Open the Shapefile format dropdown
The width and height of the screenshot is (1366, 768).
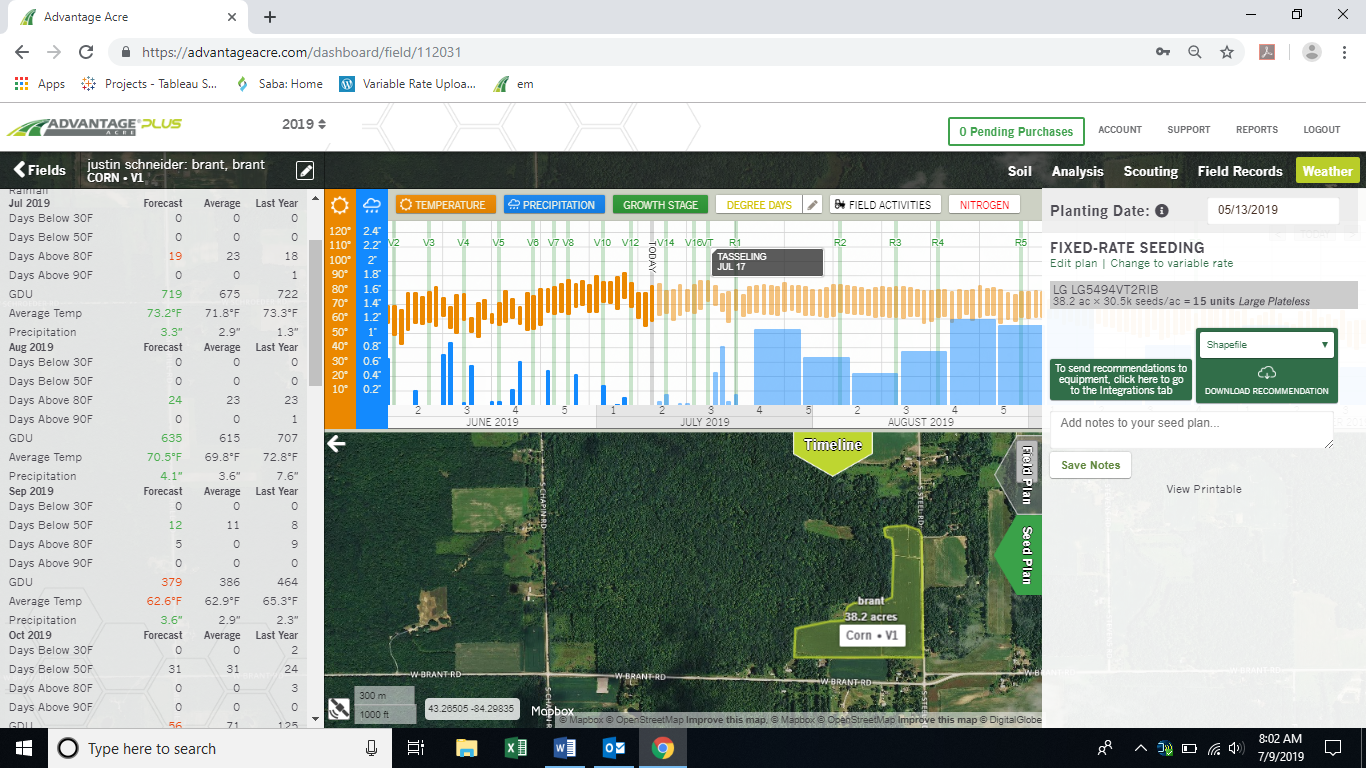[x=1266, y=344]
